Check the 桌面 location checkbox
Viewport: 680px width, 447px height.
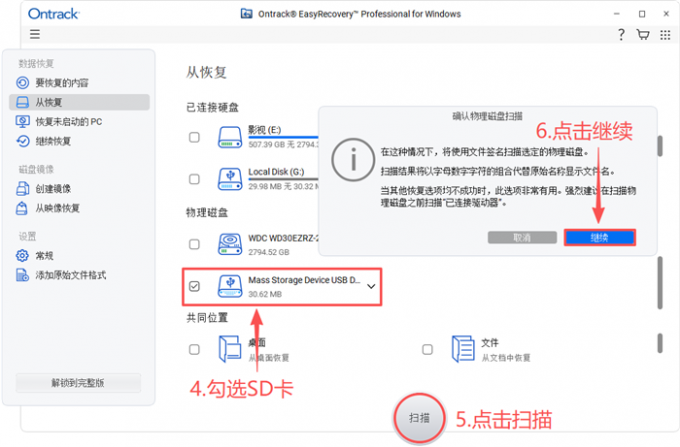click(194, 349)
